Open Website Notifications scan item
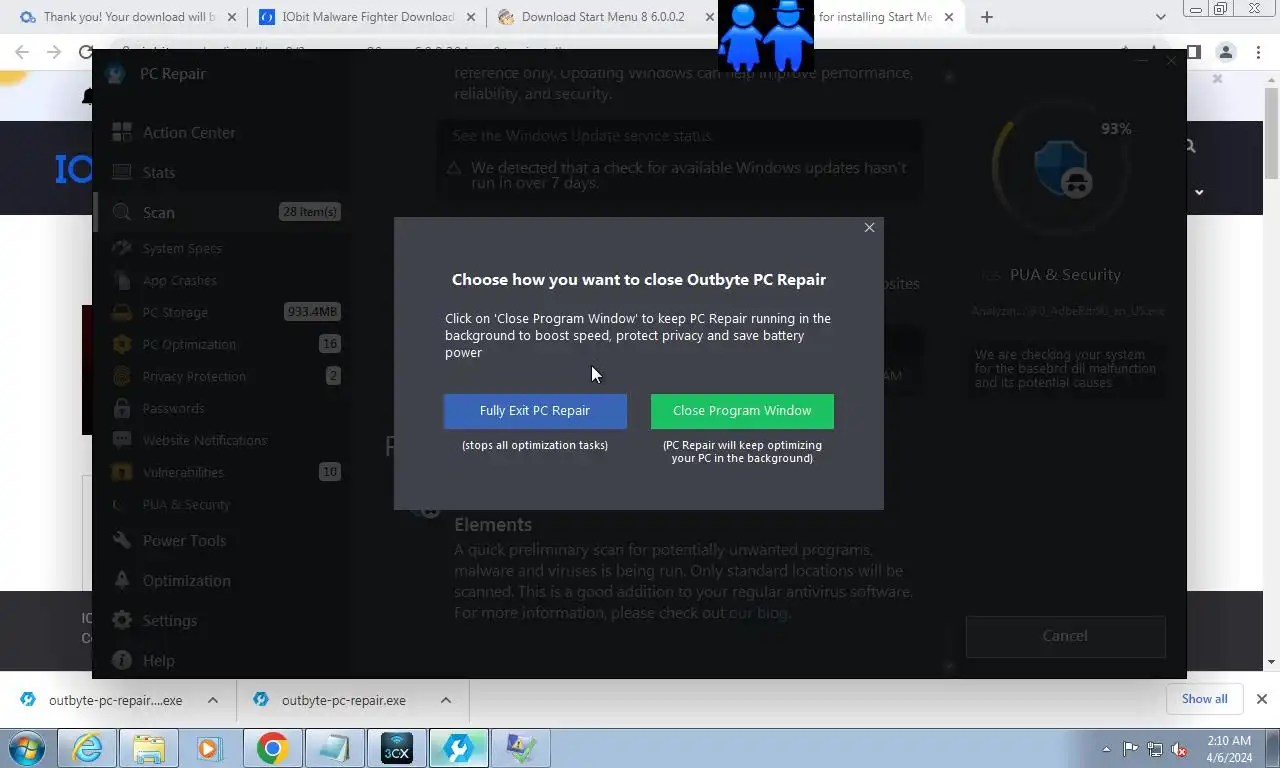Screen dimensions: 1280x768 coord(204,440)
